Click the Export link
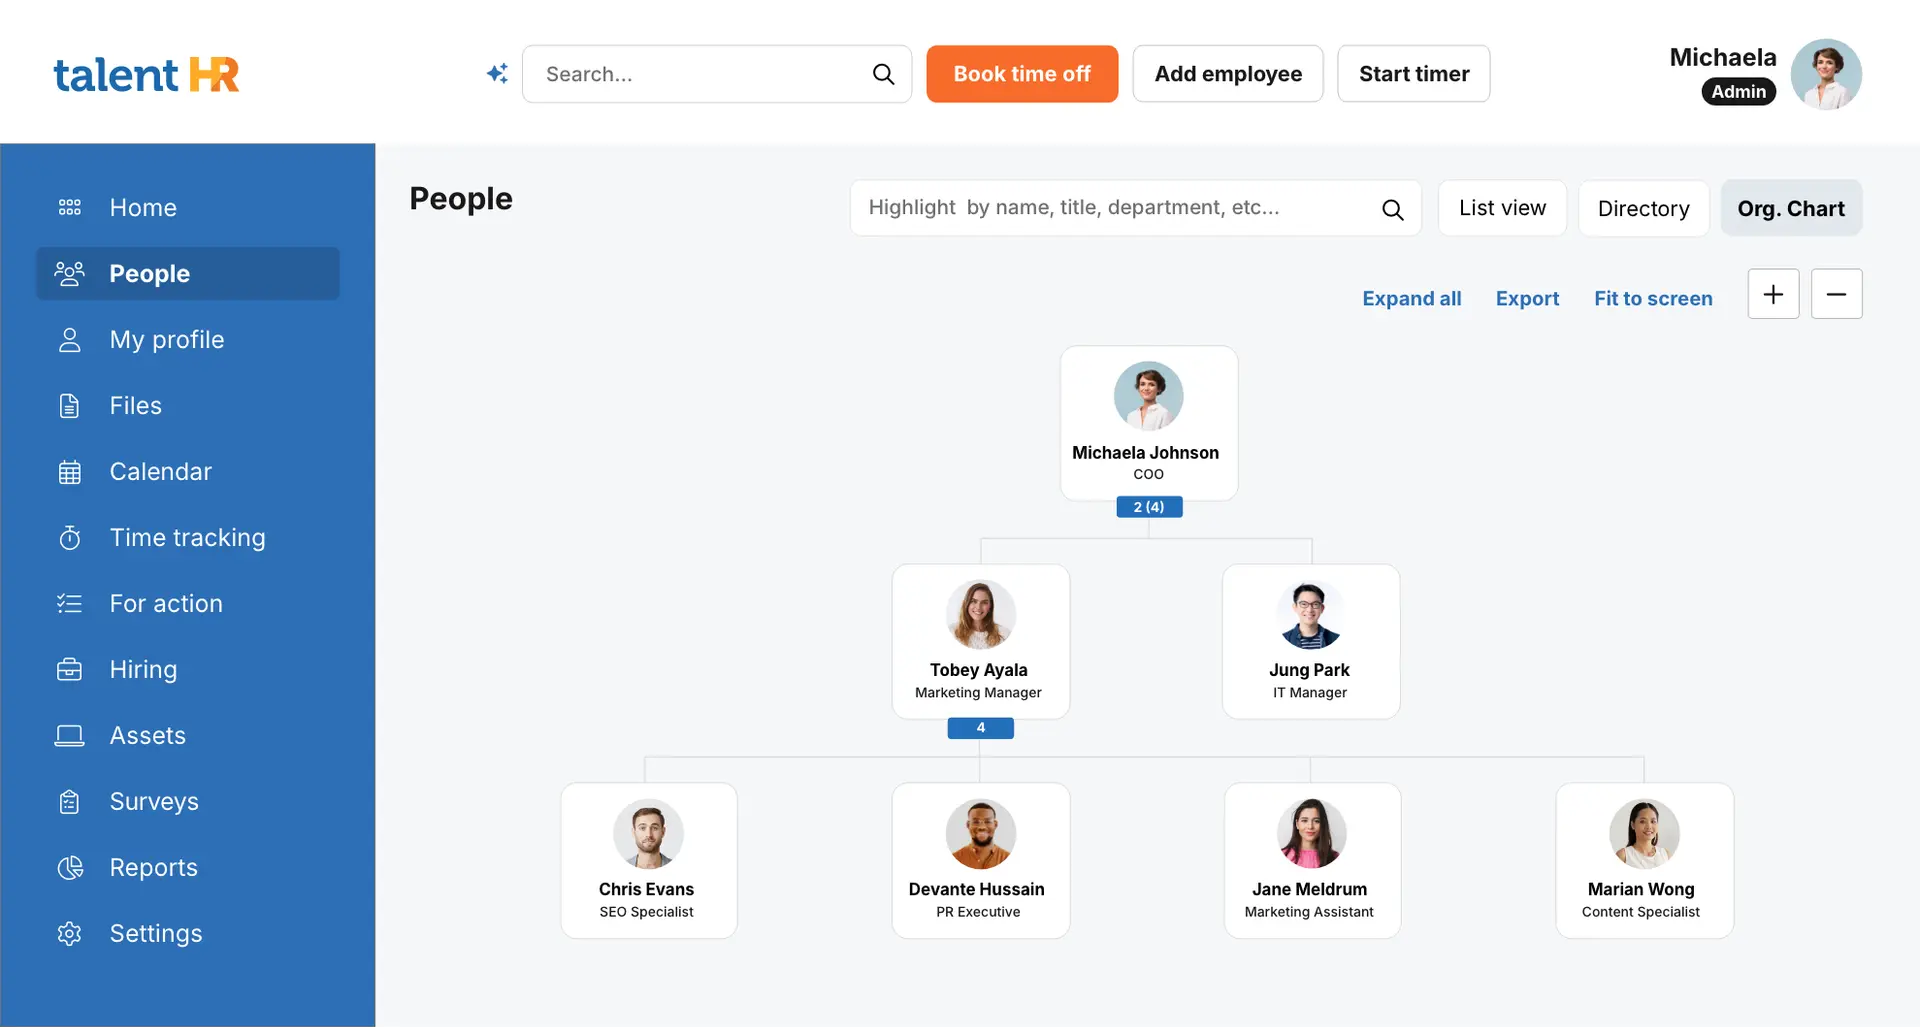Viewport: 1920px width, 1027px height. 1527,298
